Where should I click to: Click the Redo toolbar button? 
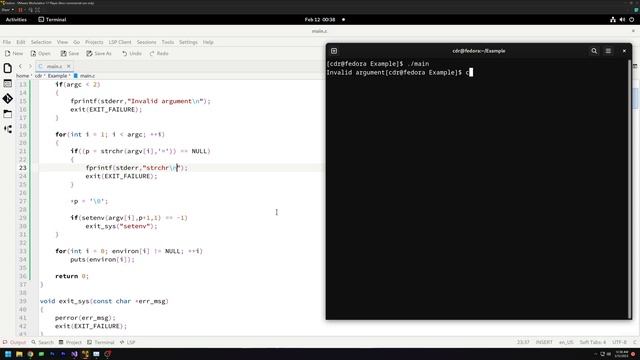click(x=159, y=53)
